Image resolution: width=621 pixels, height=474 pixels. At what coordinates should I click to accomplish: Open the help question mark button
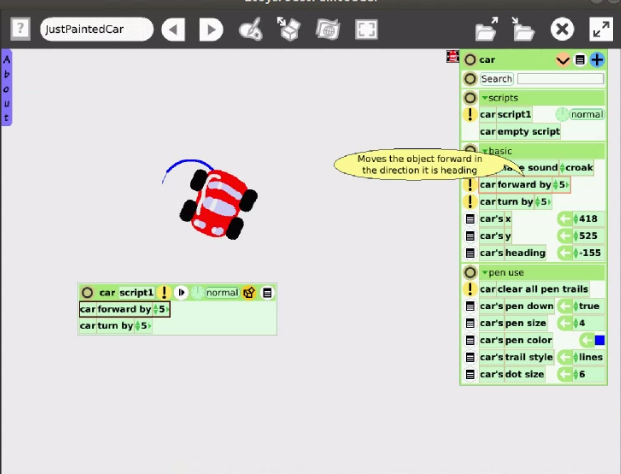[x=20, y=29]
